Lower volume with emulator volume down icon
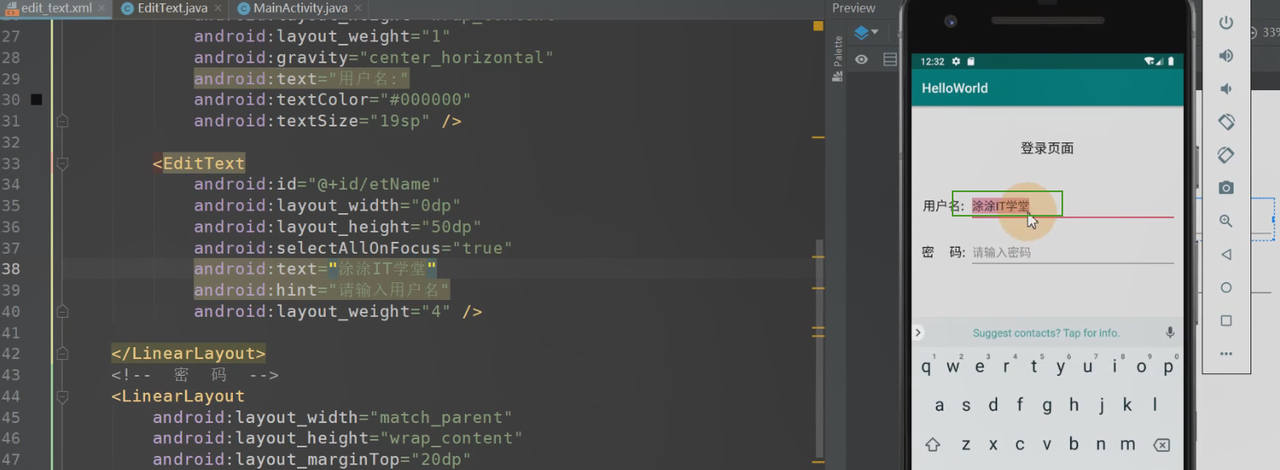The height and width of the screenshot is (470, 1280). (x=1226, y=89)
